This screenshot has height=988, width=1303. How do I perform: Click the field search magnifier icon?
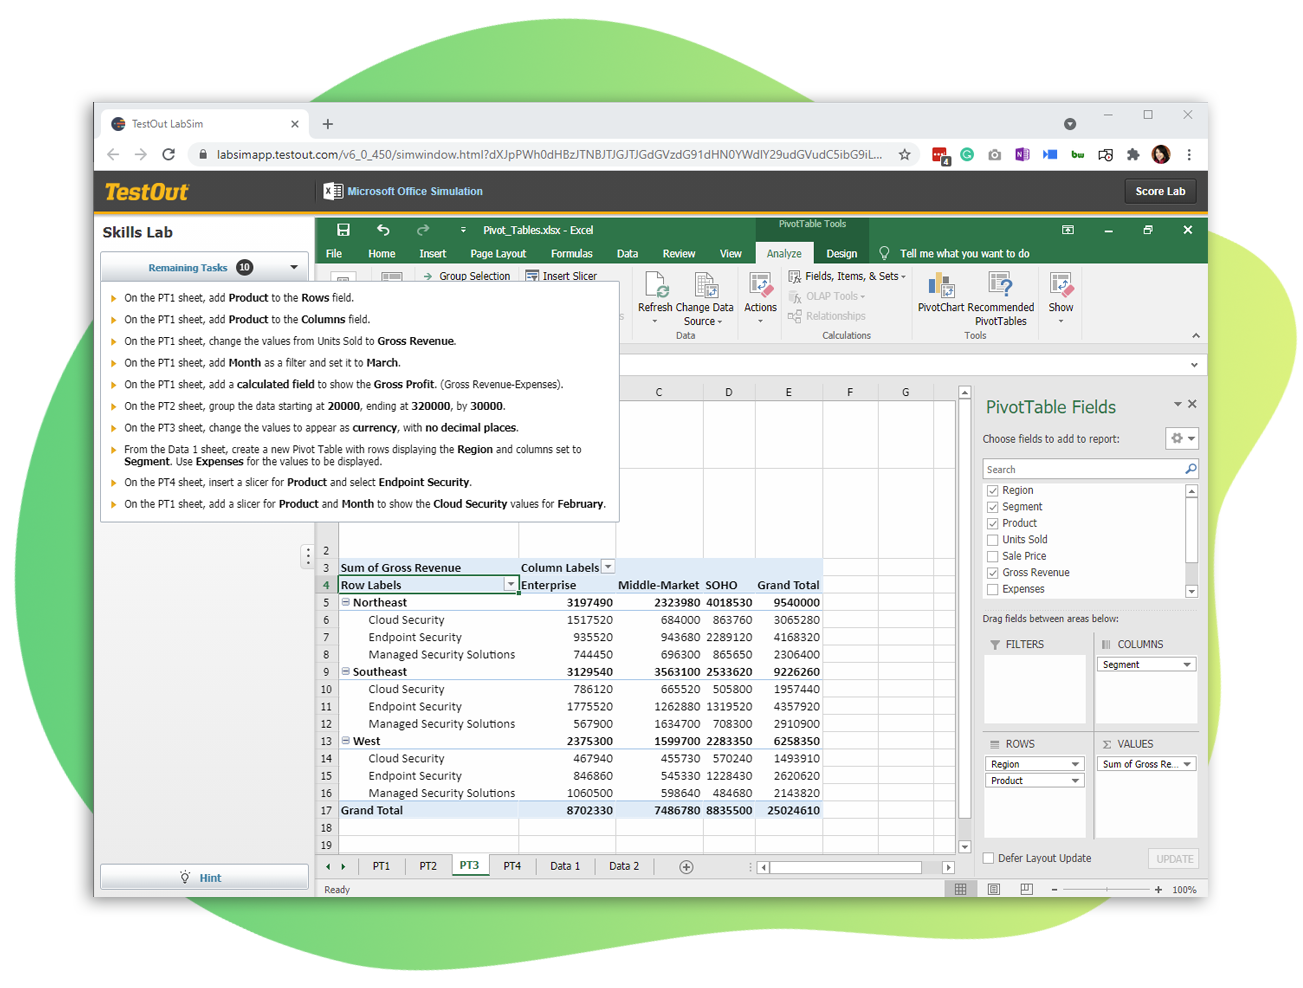pyautogui.click(x=1190, y=469)
